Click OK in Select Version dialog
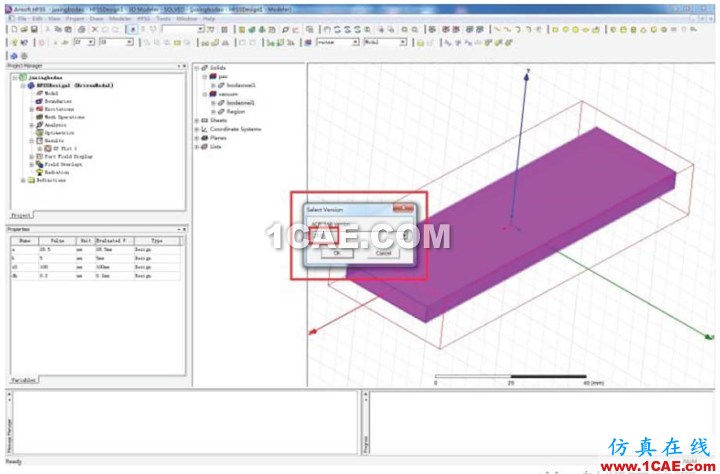This screenshot has width=720, height=474. point(337,253)
